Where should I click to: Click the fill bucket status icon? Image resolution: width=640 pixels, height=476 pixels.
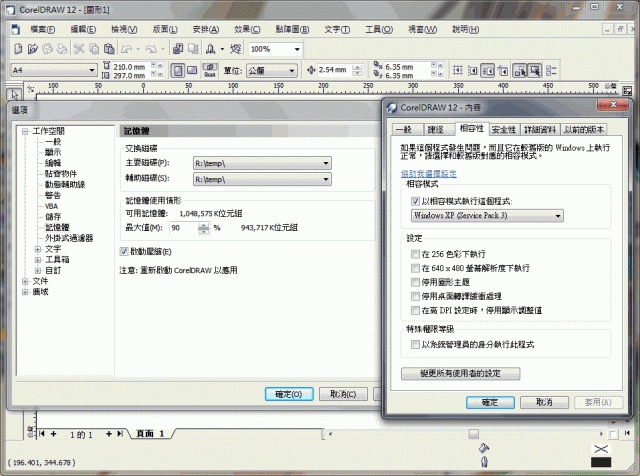pyautogui.click(x=484, y=448)
